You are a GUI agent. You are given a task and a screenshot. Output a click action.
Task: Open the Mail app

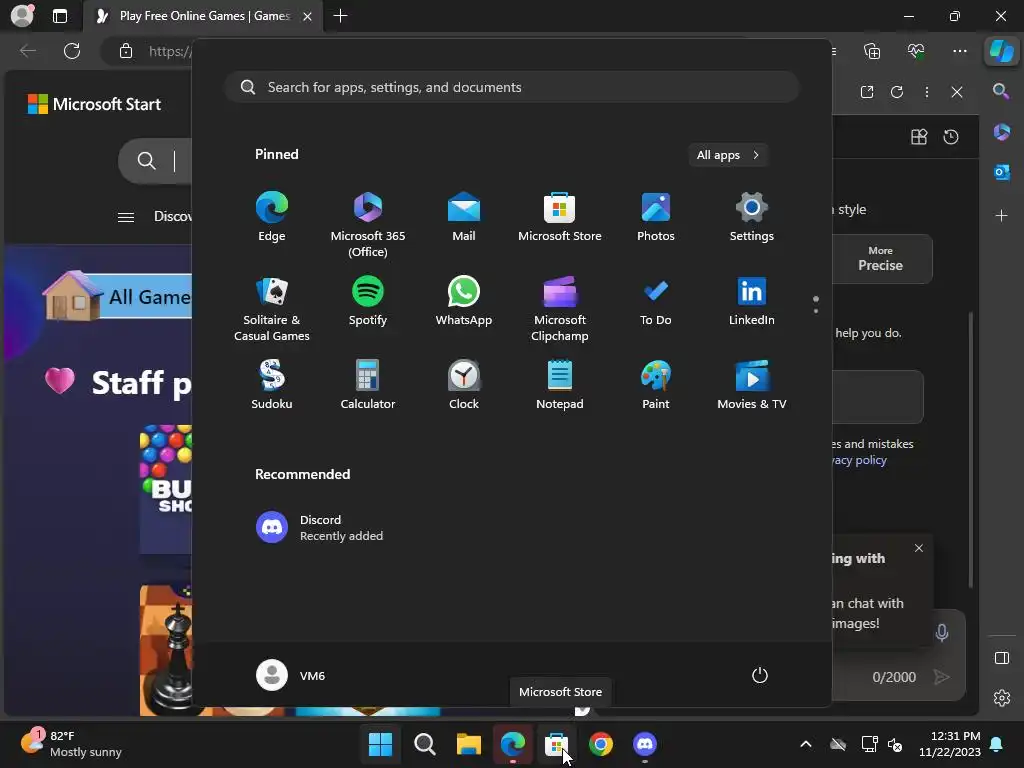[x=464, y=217]
